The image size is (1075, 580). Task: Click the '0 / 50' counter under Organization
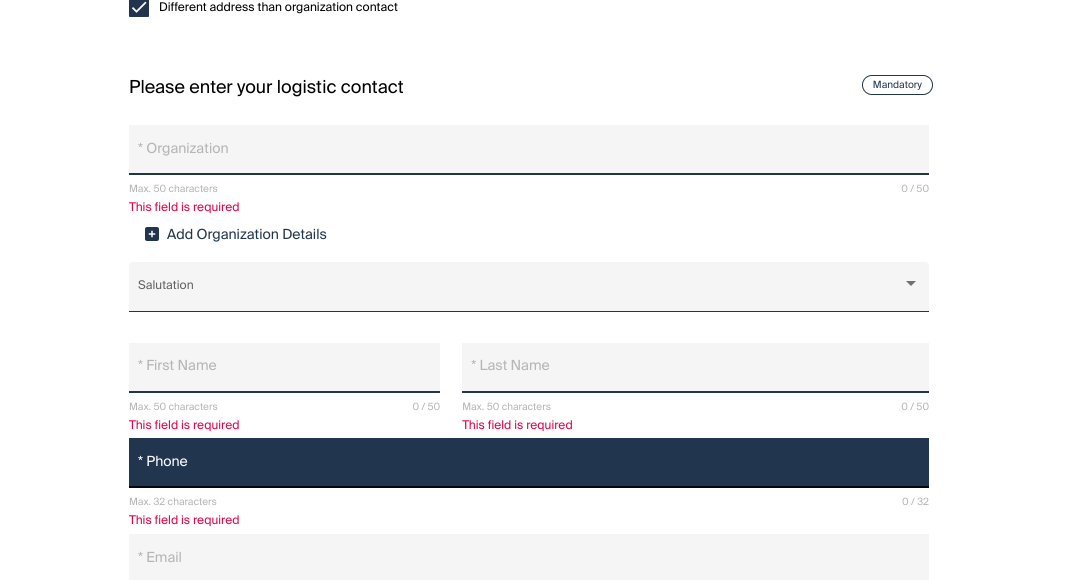[914, 188]
